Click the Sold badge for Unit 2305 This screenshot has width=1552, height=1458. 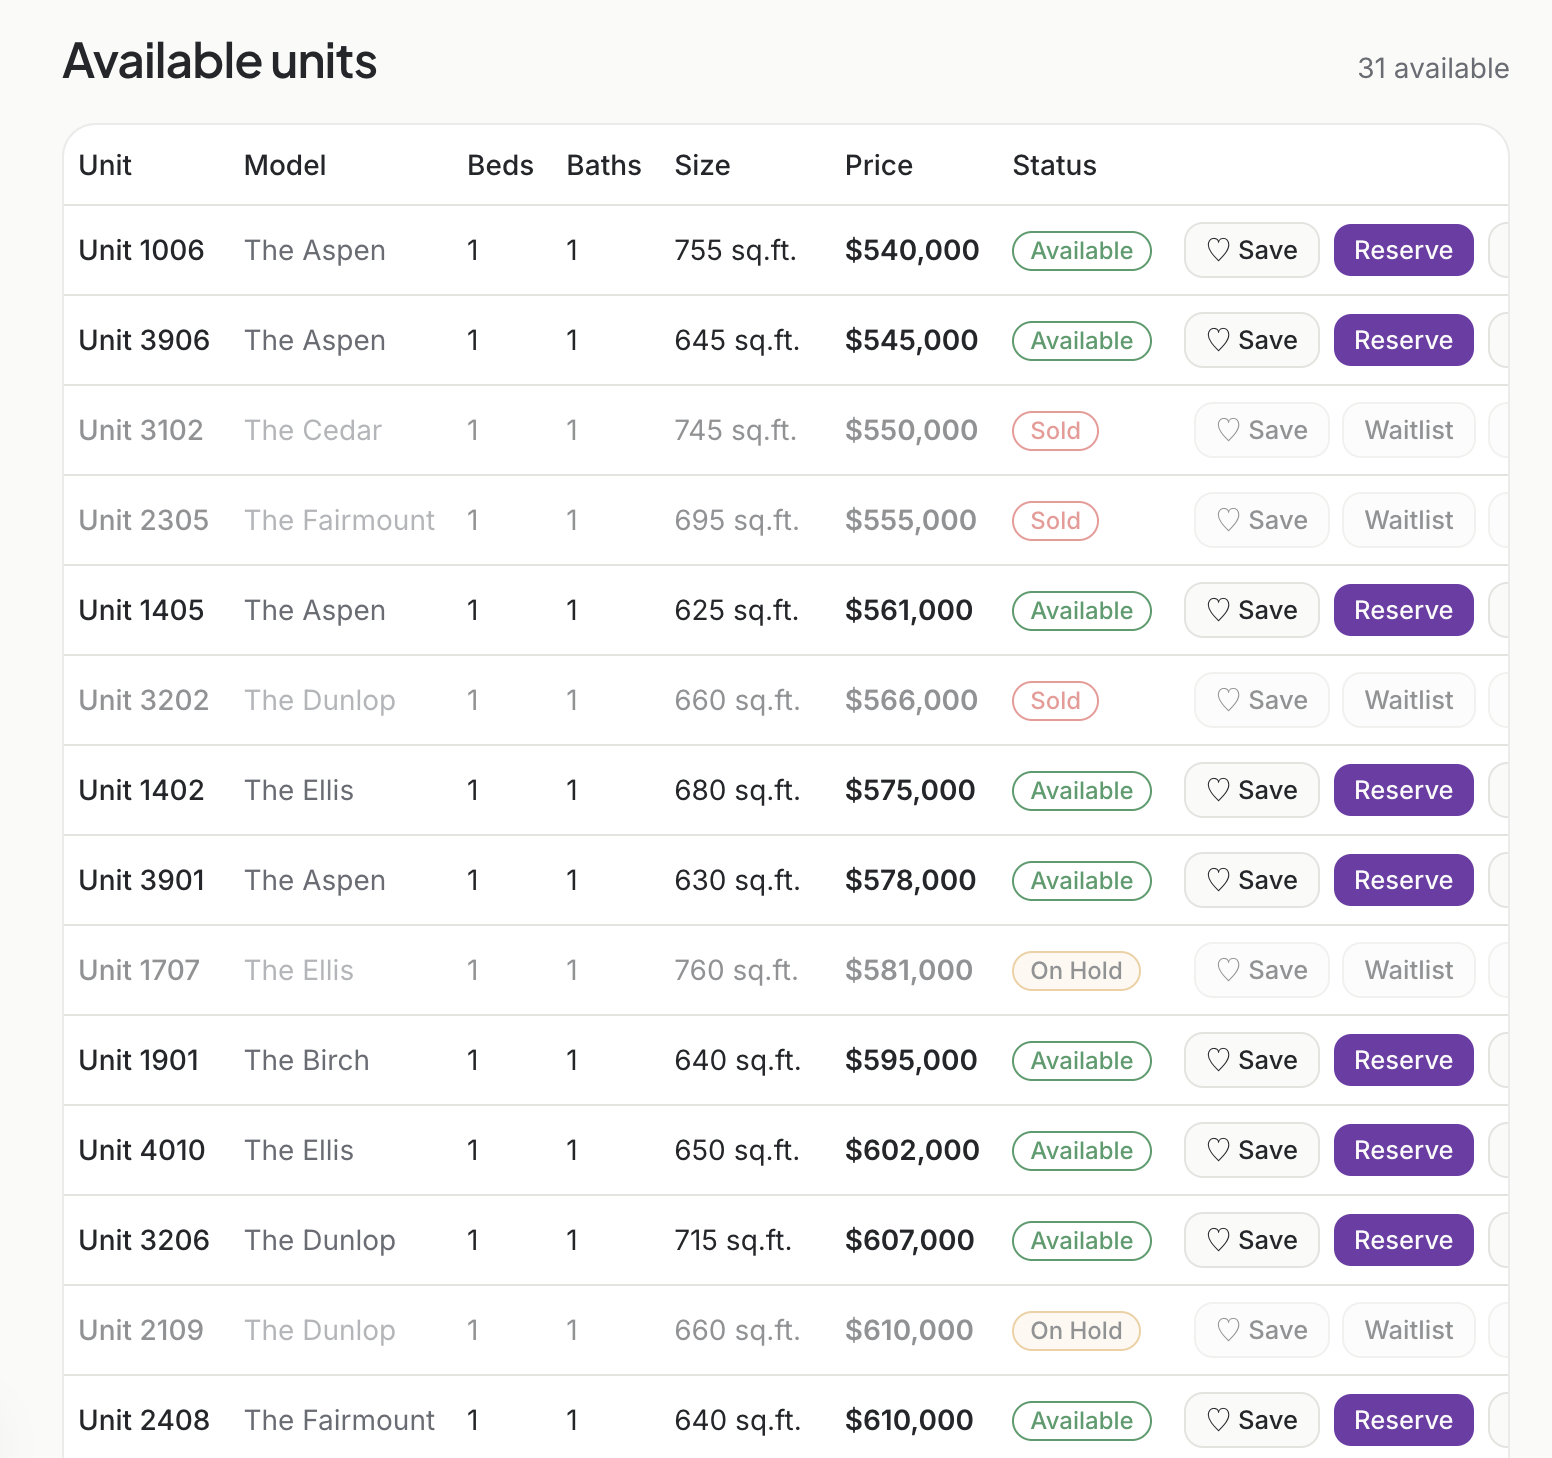tap(1055, 521)
